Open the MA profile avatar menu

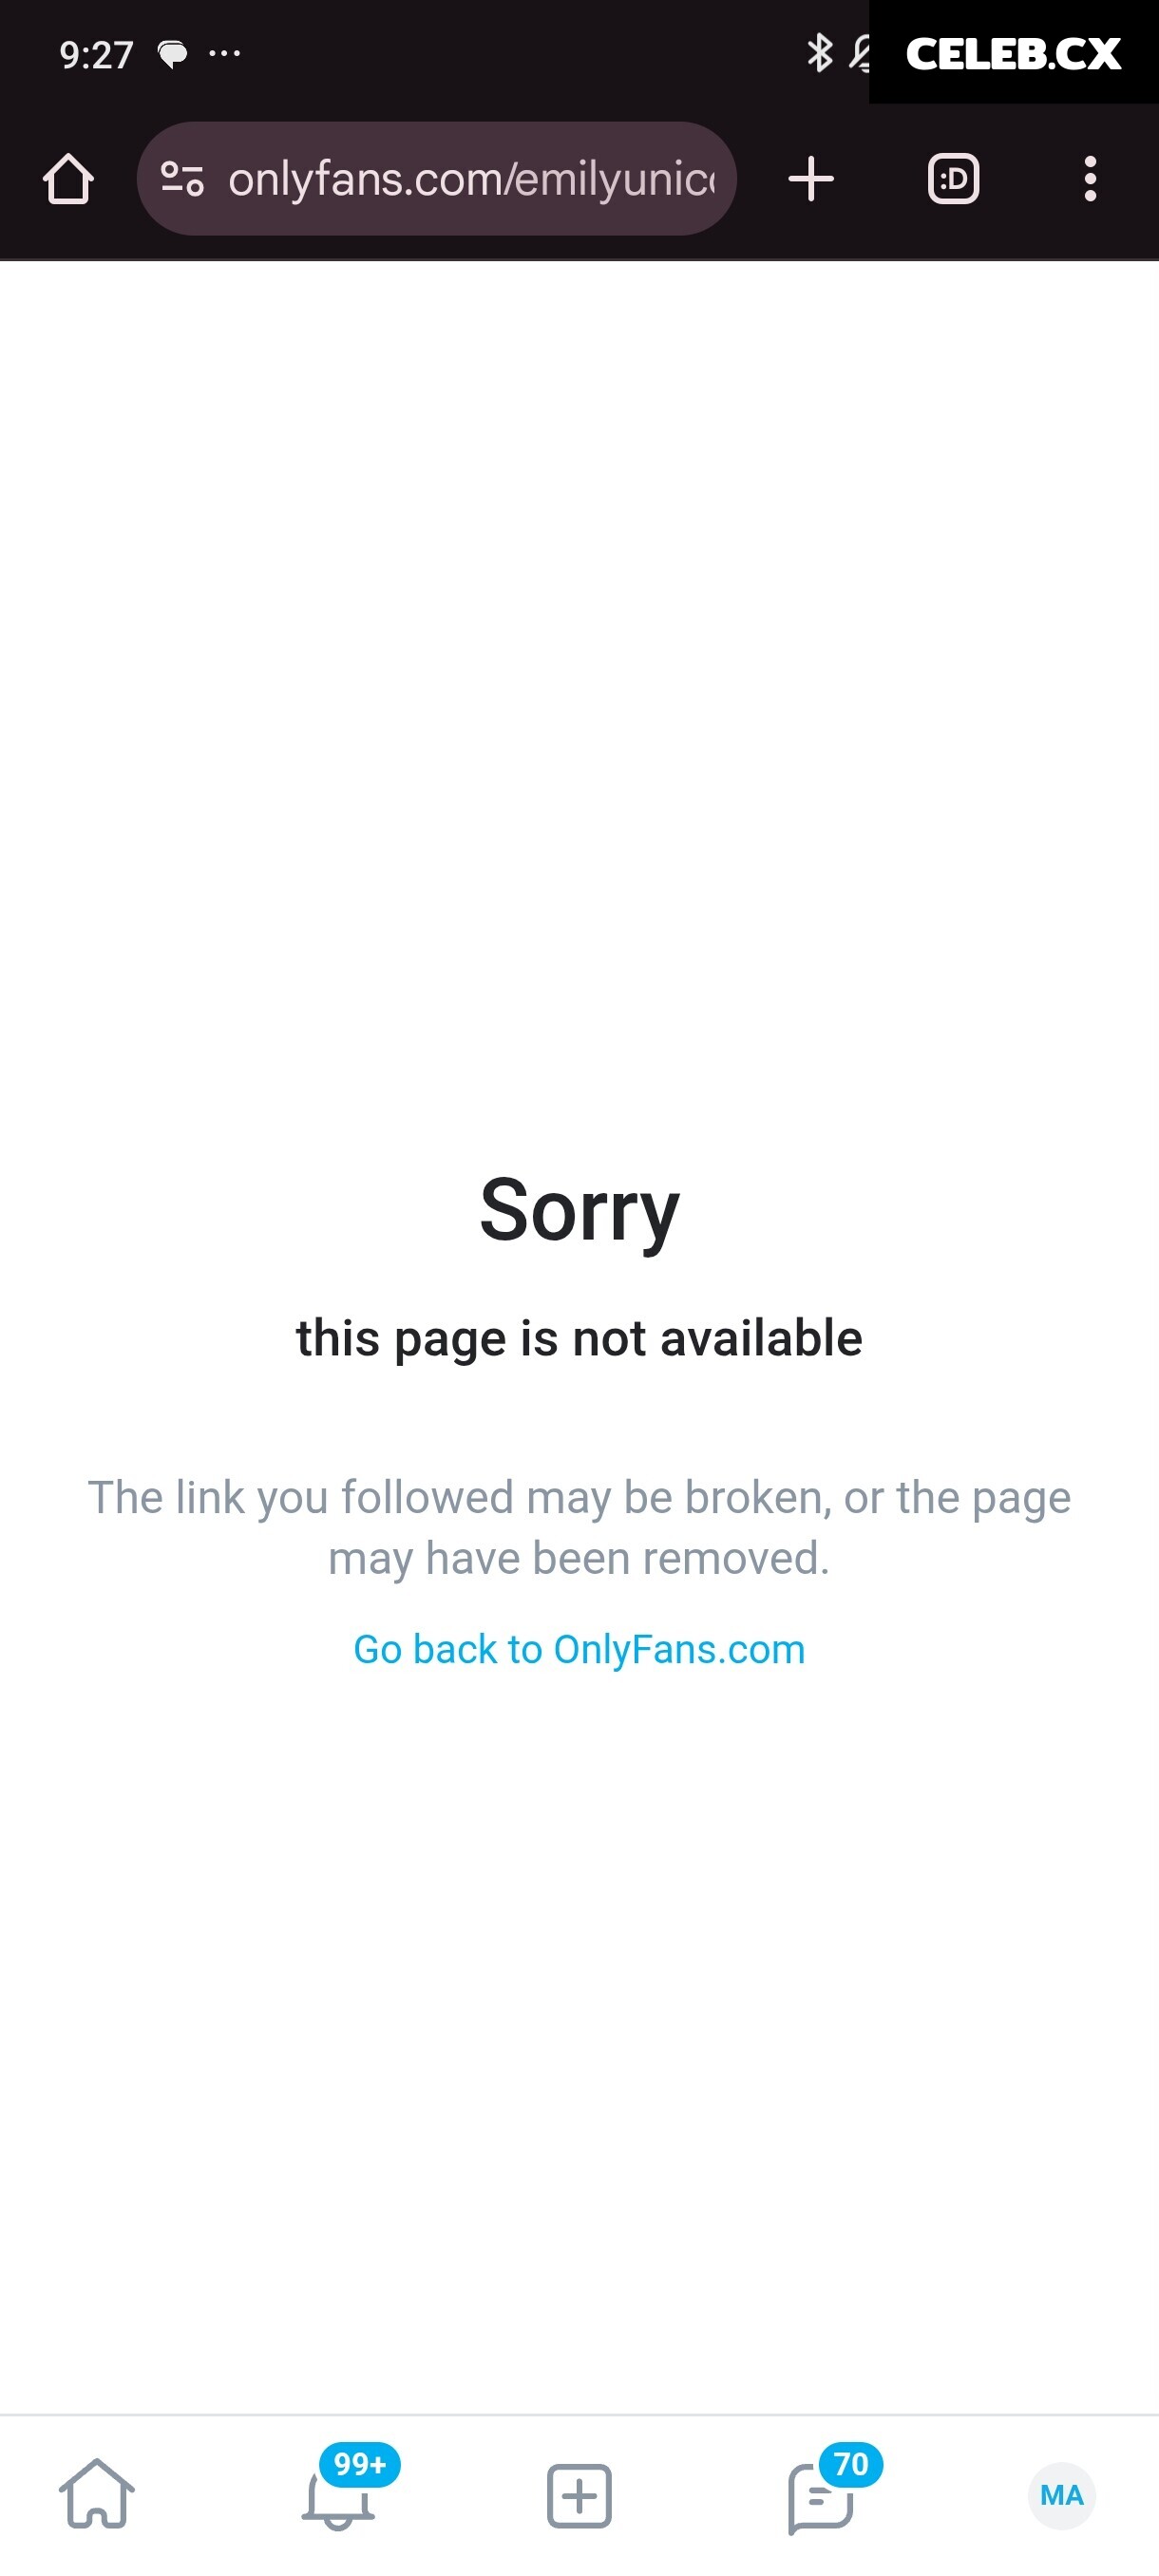1062,2496
